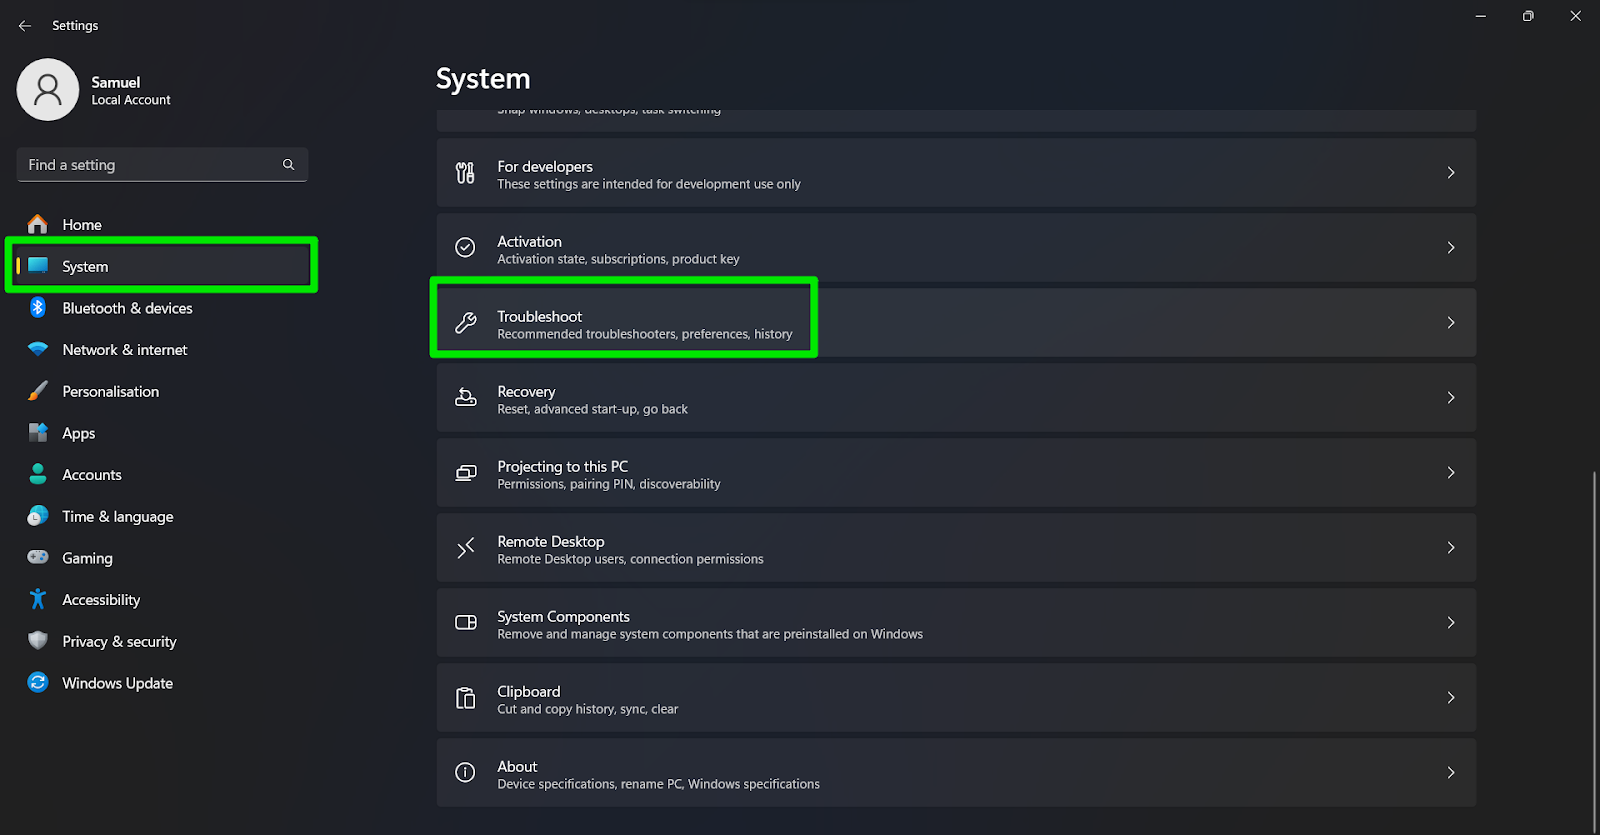Click the Personalisation paintbrush icon
The width and height of the screenshot is (1600, 835).
tap(38, 391)
